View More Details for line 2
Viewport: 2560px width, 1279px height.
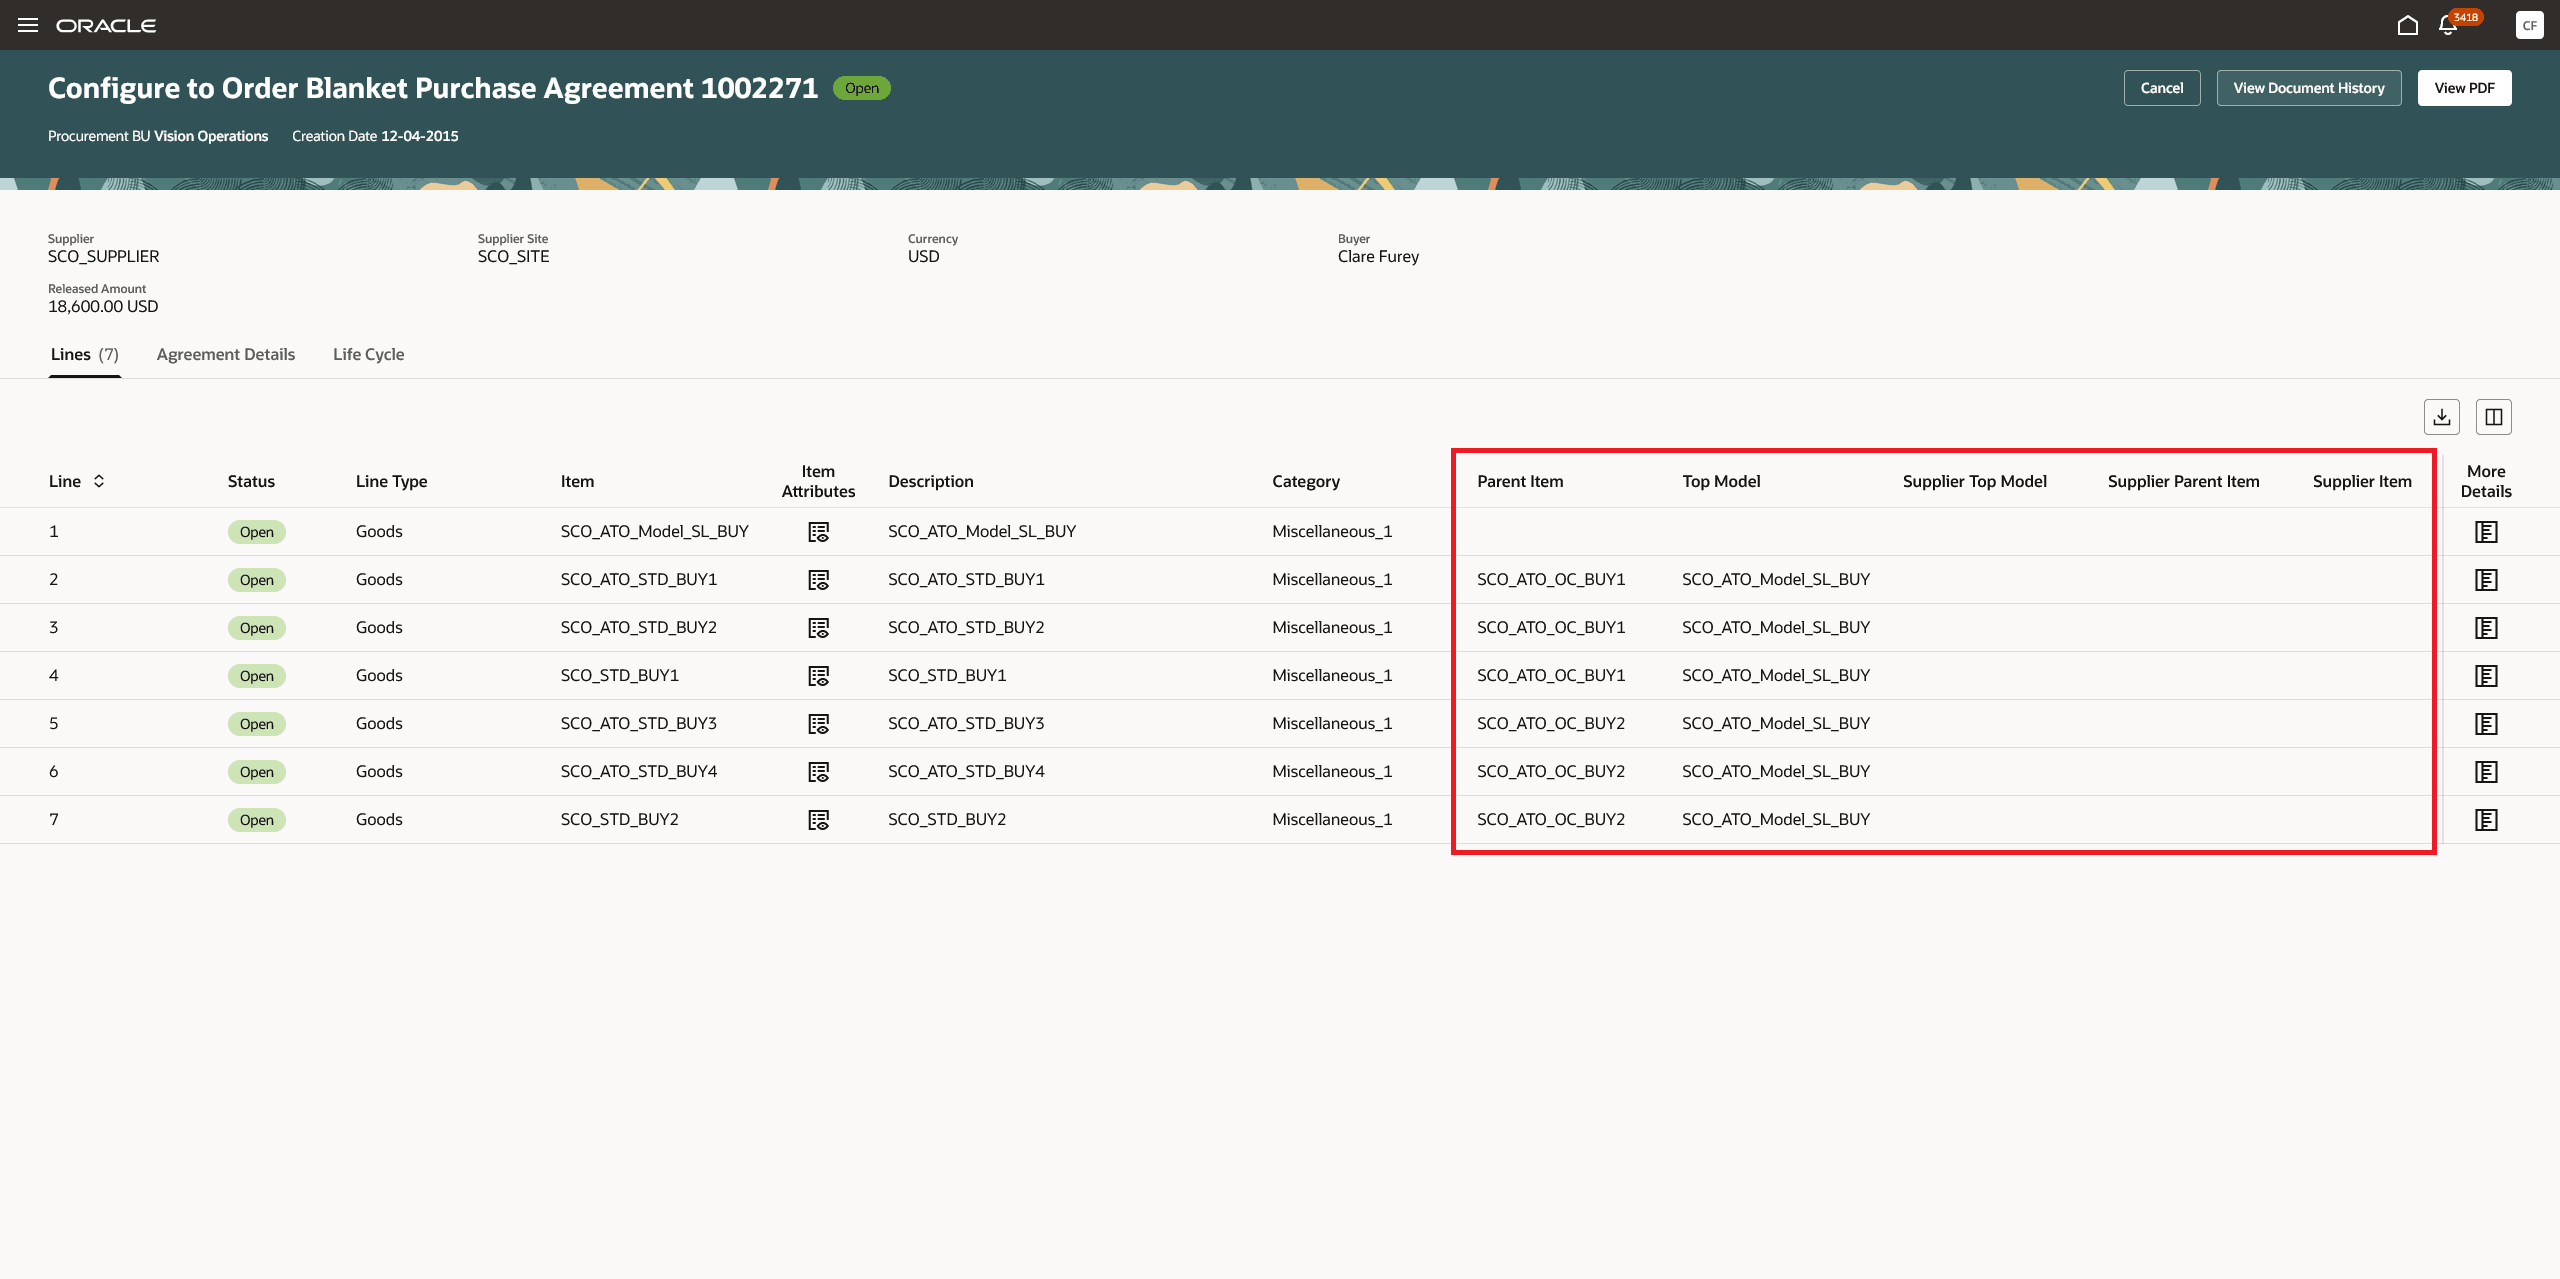pos(2485,580)
